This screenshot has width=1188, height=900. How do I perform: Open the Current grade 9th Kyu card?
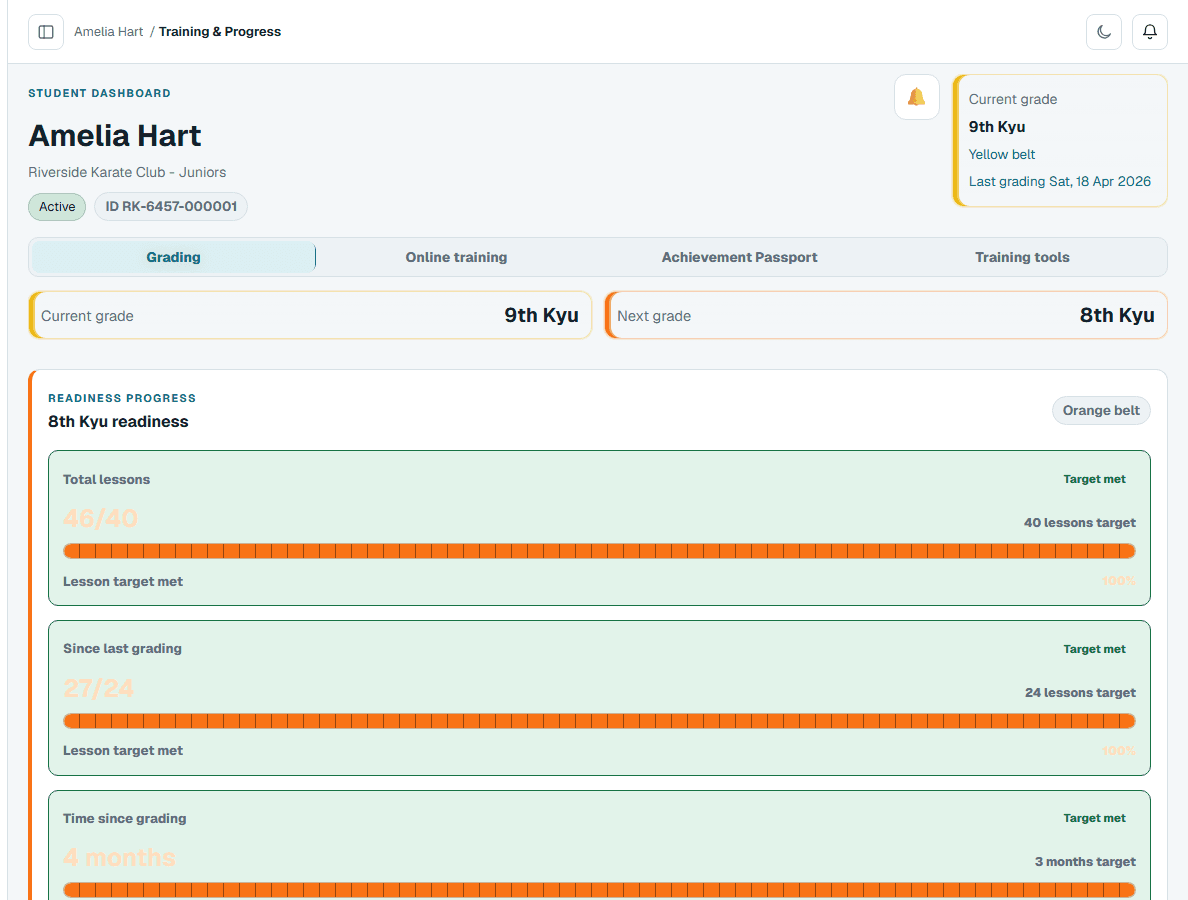coord(310,315)
